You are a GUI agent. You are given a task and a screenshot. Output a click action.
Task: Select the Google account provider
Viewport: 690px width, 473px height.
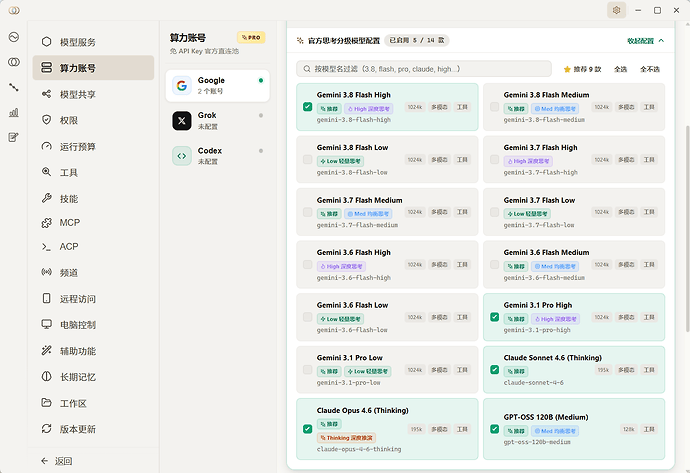pos(218,85)
